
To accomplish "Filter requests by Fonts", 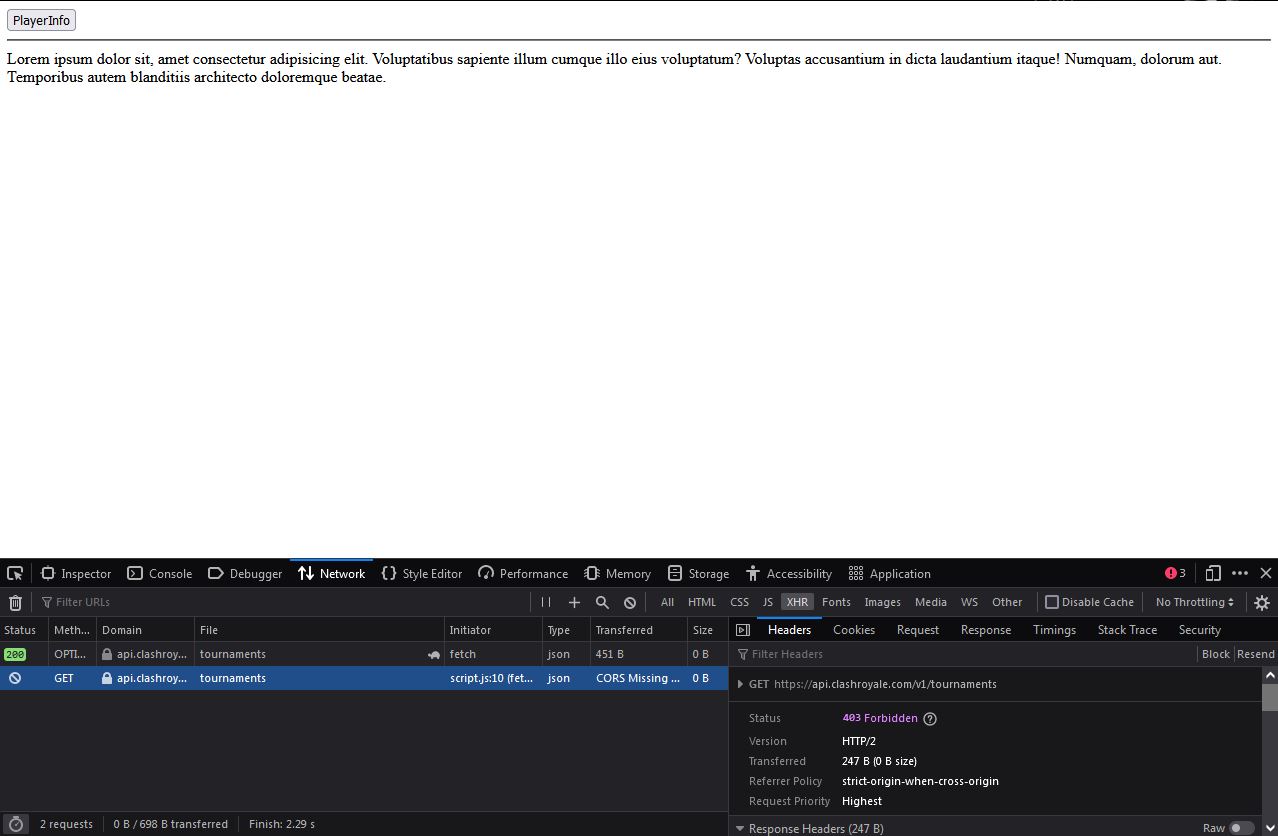I will pos(836,602).
